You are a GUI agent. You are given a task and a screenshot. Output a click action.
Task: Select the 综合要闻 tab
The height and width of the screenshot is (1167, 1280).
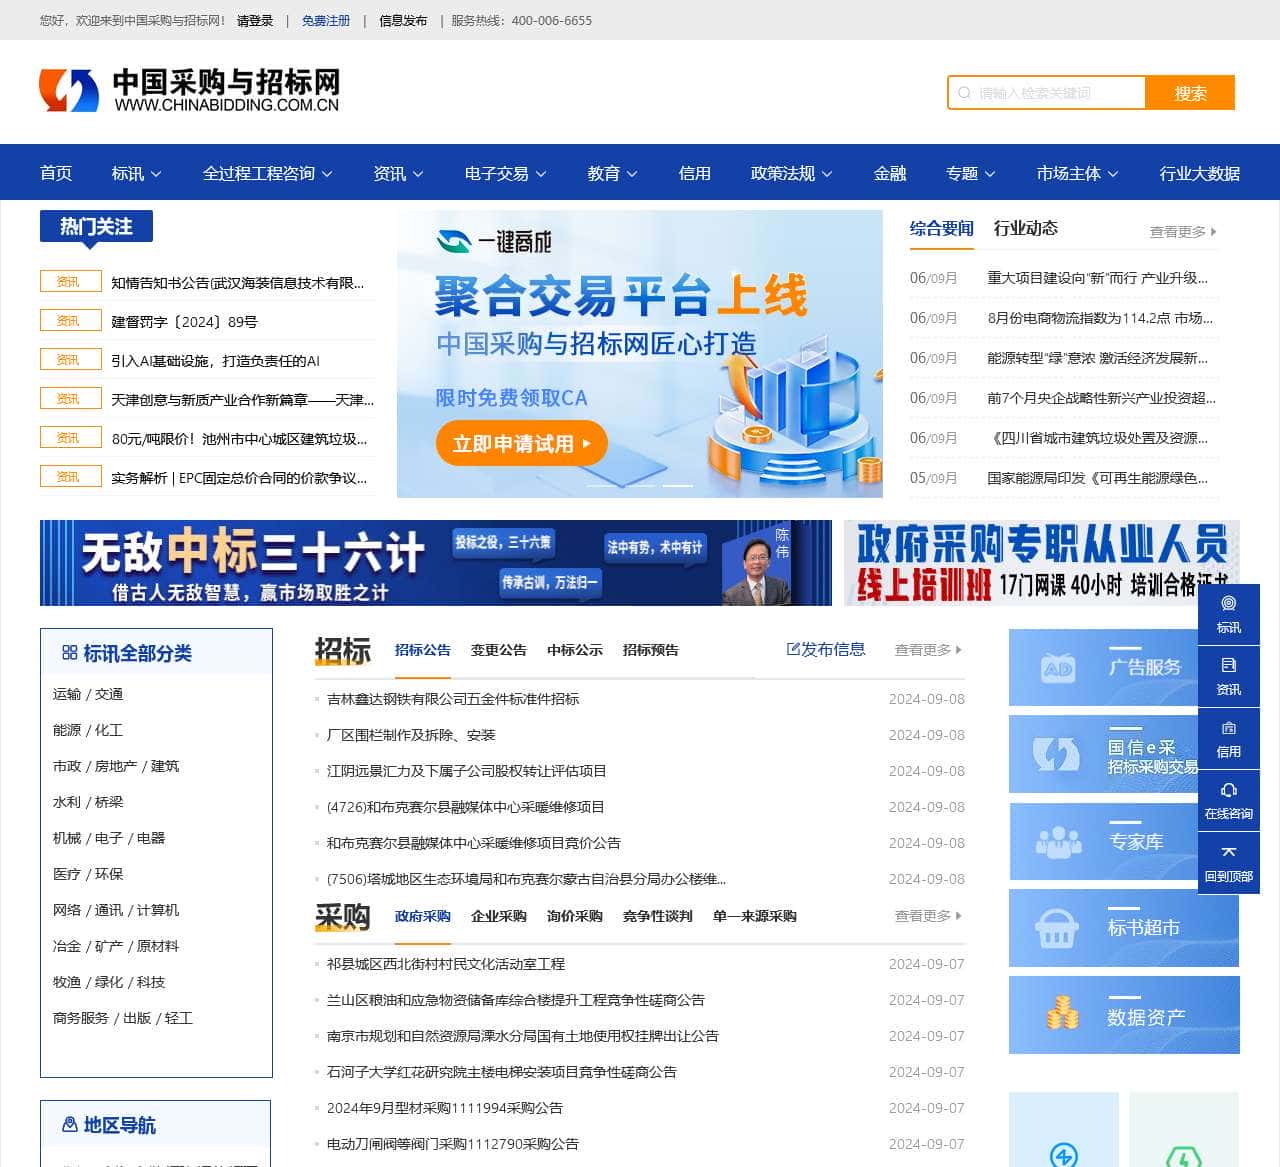coord(941,228)
